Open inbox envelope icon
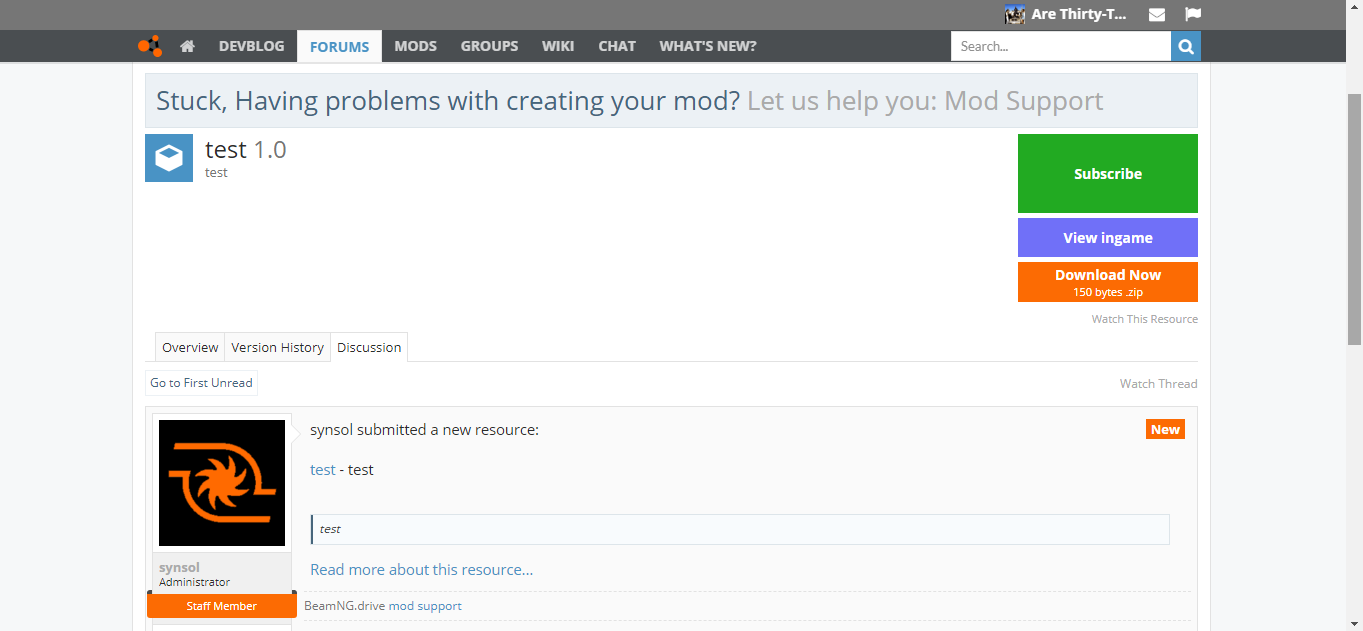The image size is (1363, 631). tap(1156, 14)
